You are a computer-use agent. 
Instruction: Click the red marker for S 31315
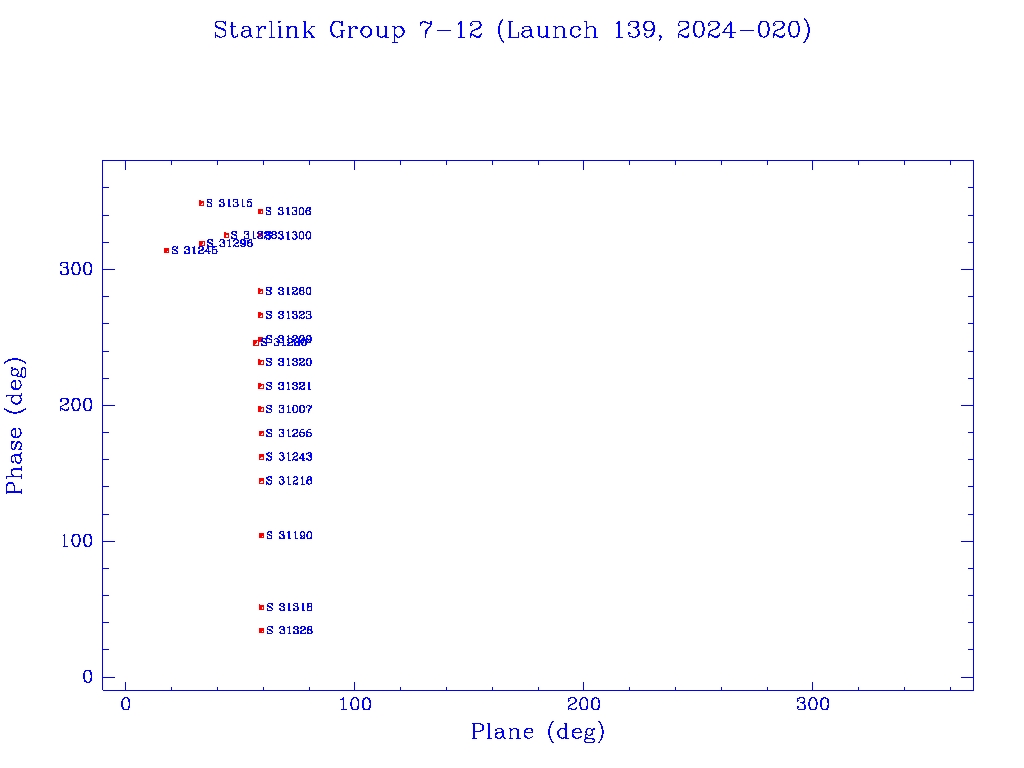tap(201, 203)
